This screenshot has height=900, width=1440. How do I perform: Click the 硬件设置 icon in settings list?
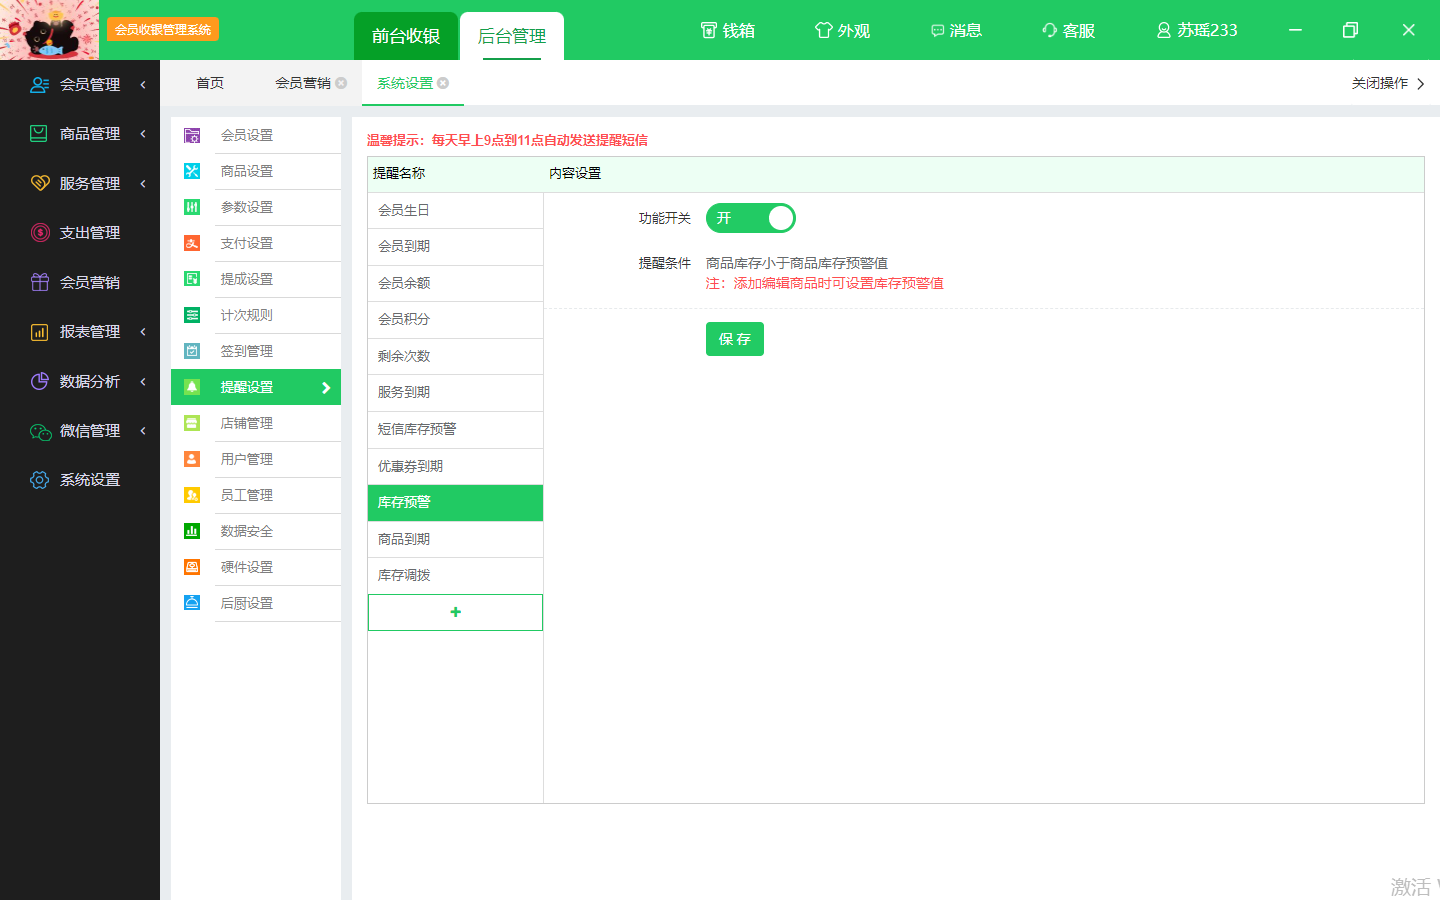(x=192, y=567)
